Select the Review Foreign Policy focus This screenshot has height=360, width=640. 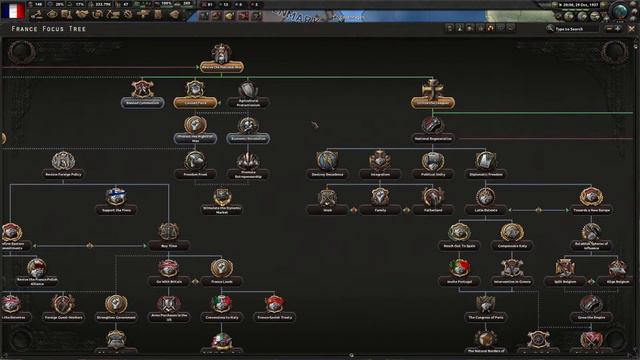(x=63, y=166)
